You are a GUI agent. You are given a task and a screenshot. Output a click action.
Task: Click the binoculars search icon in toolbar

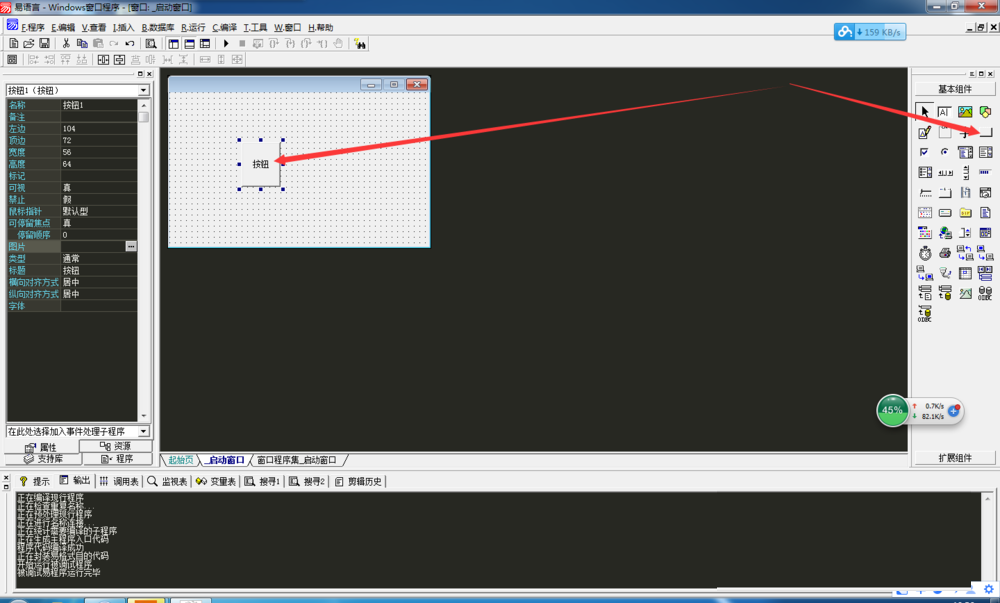coord(360,43)
